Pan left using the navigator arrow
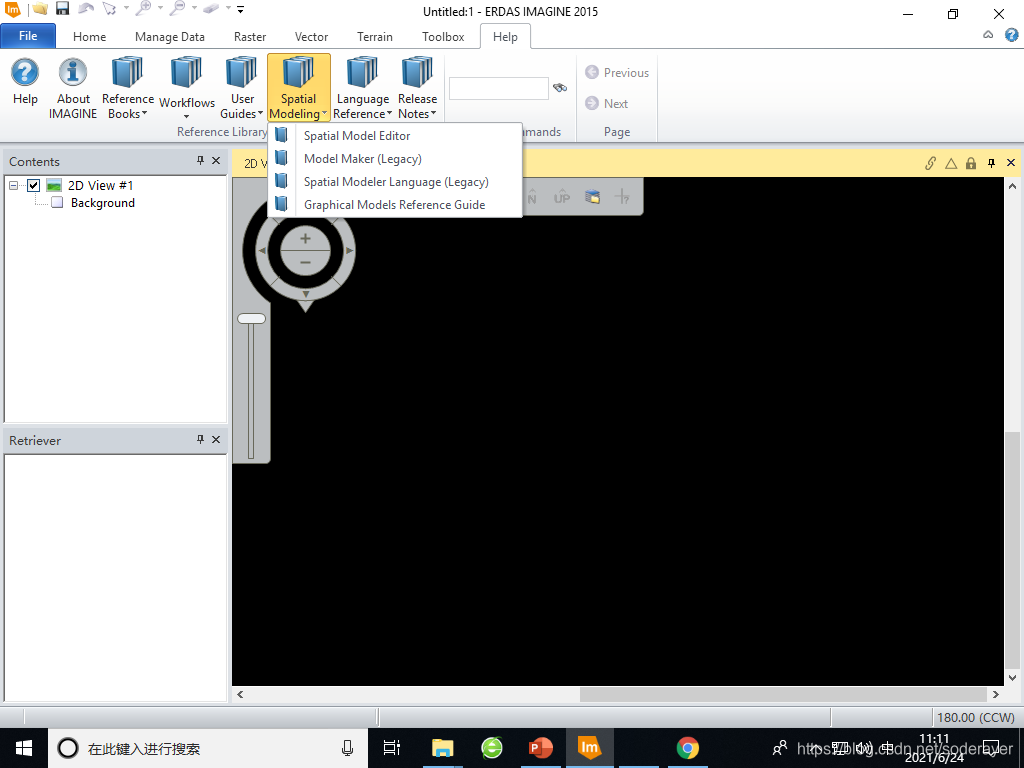 point(262,250)
